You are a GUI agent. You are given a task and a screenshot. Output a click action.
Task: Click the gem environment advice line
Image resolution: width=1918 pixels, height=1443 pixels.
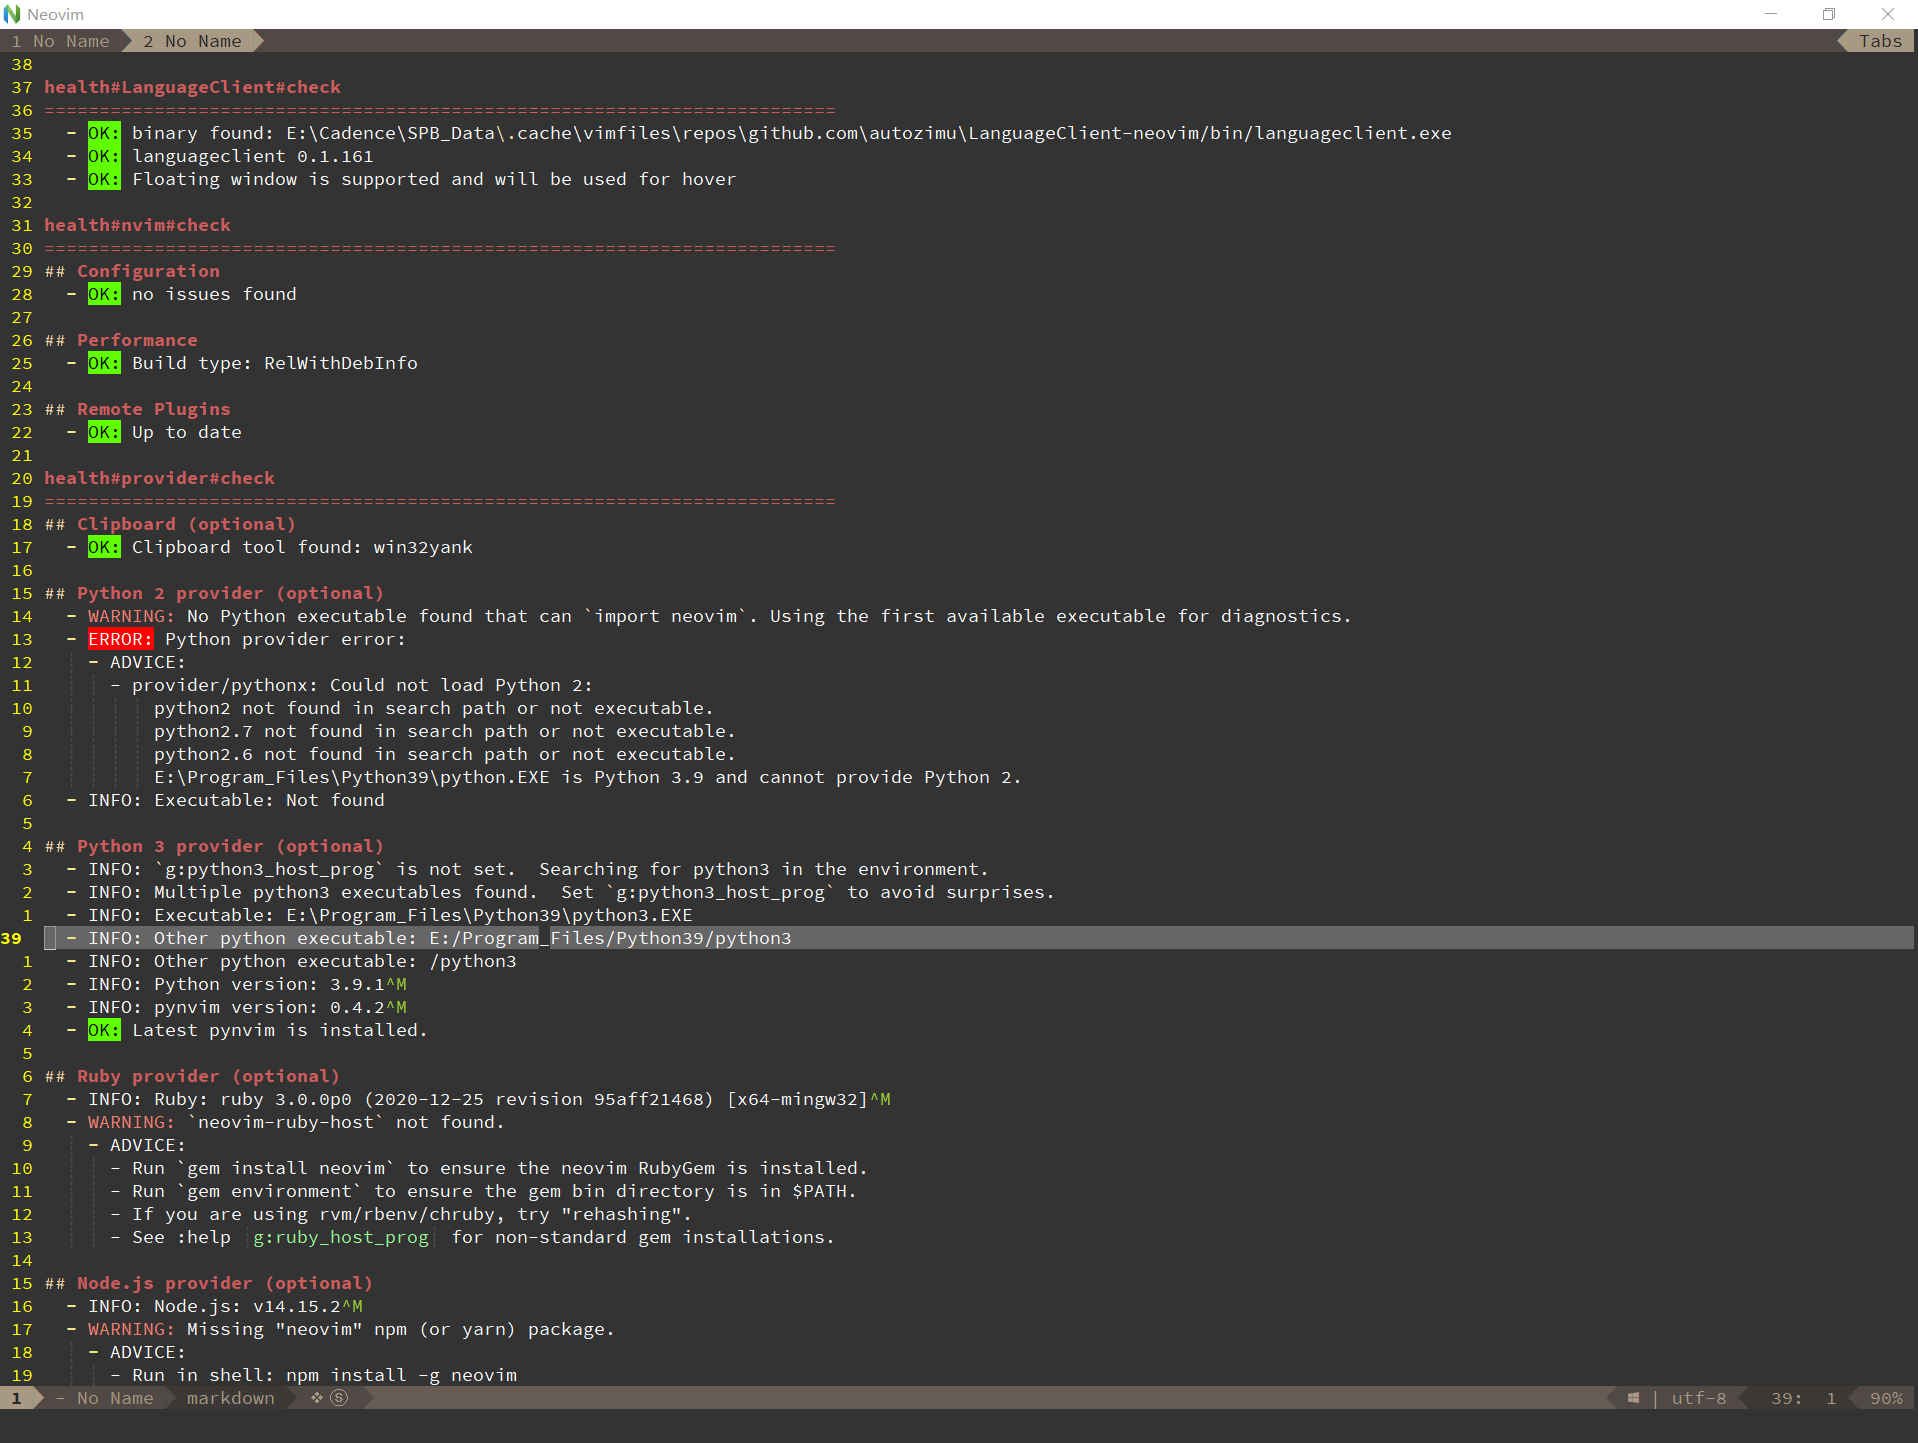tap(483, 1191)
